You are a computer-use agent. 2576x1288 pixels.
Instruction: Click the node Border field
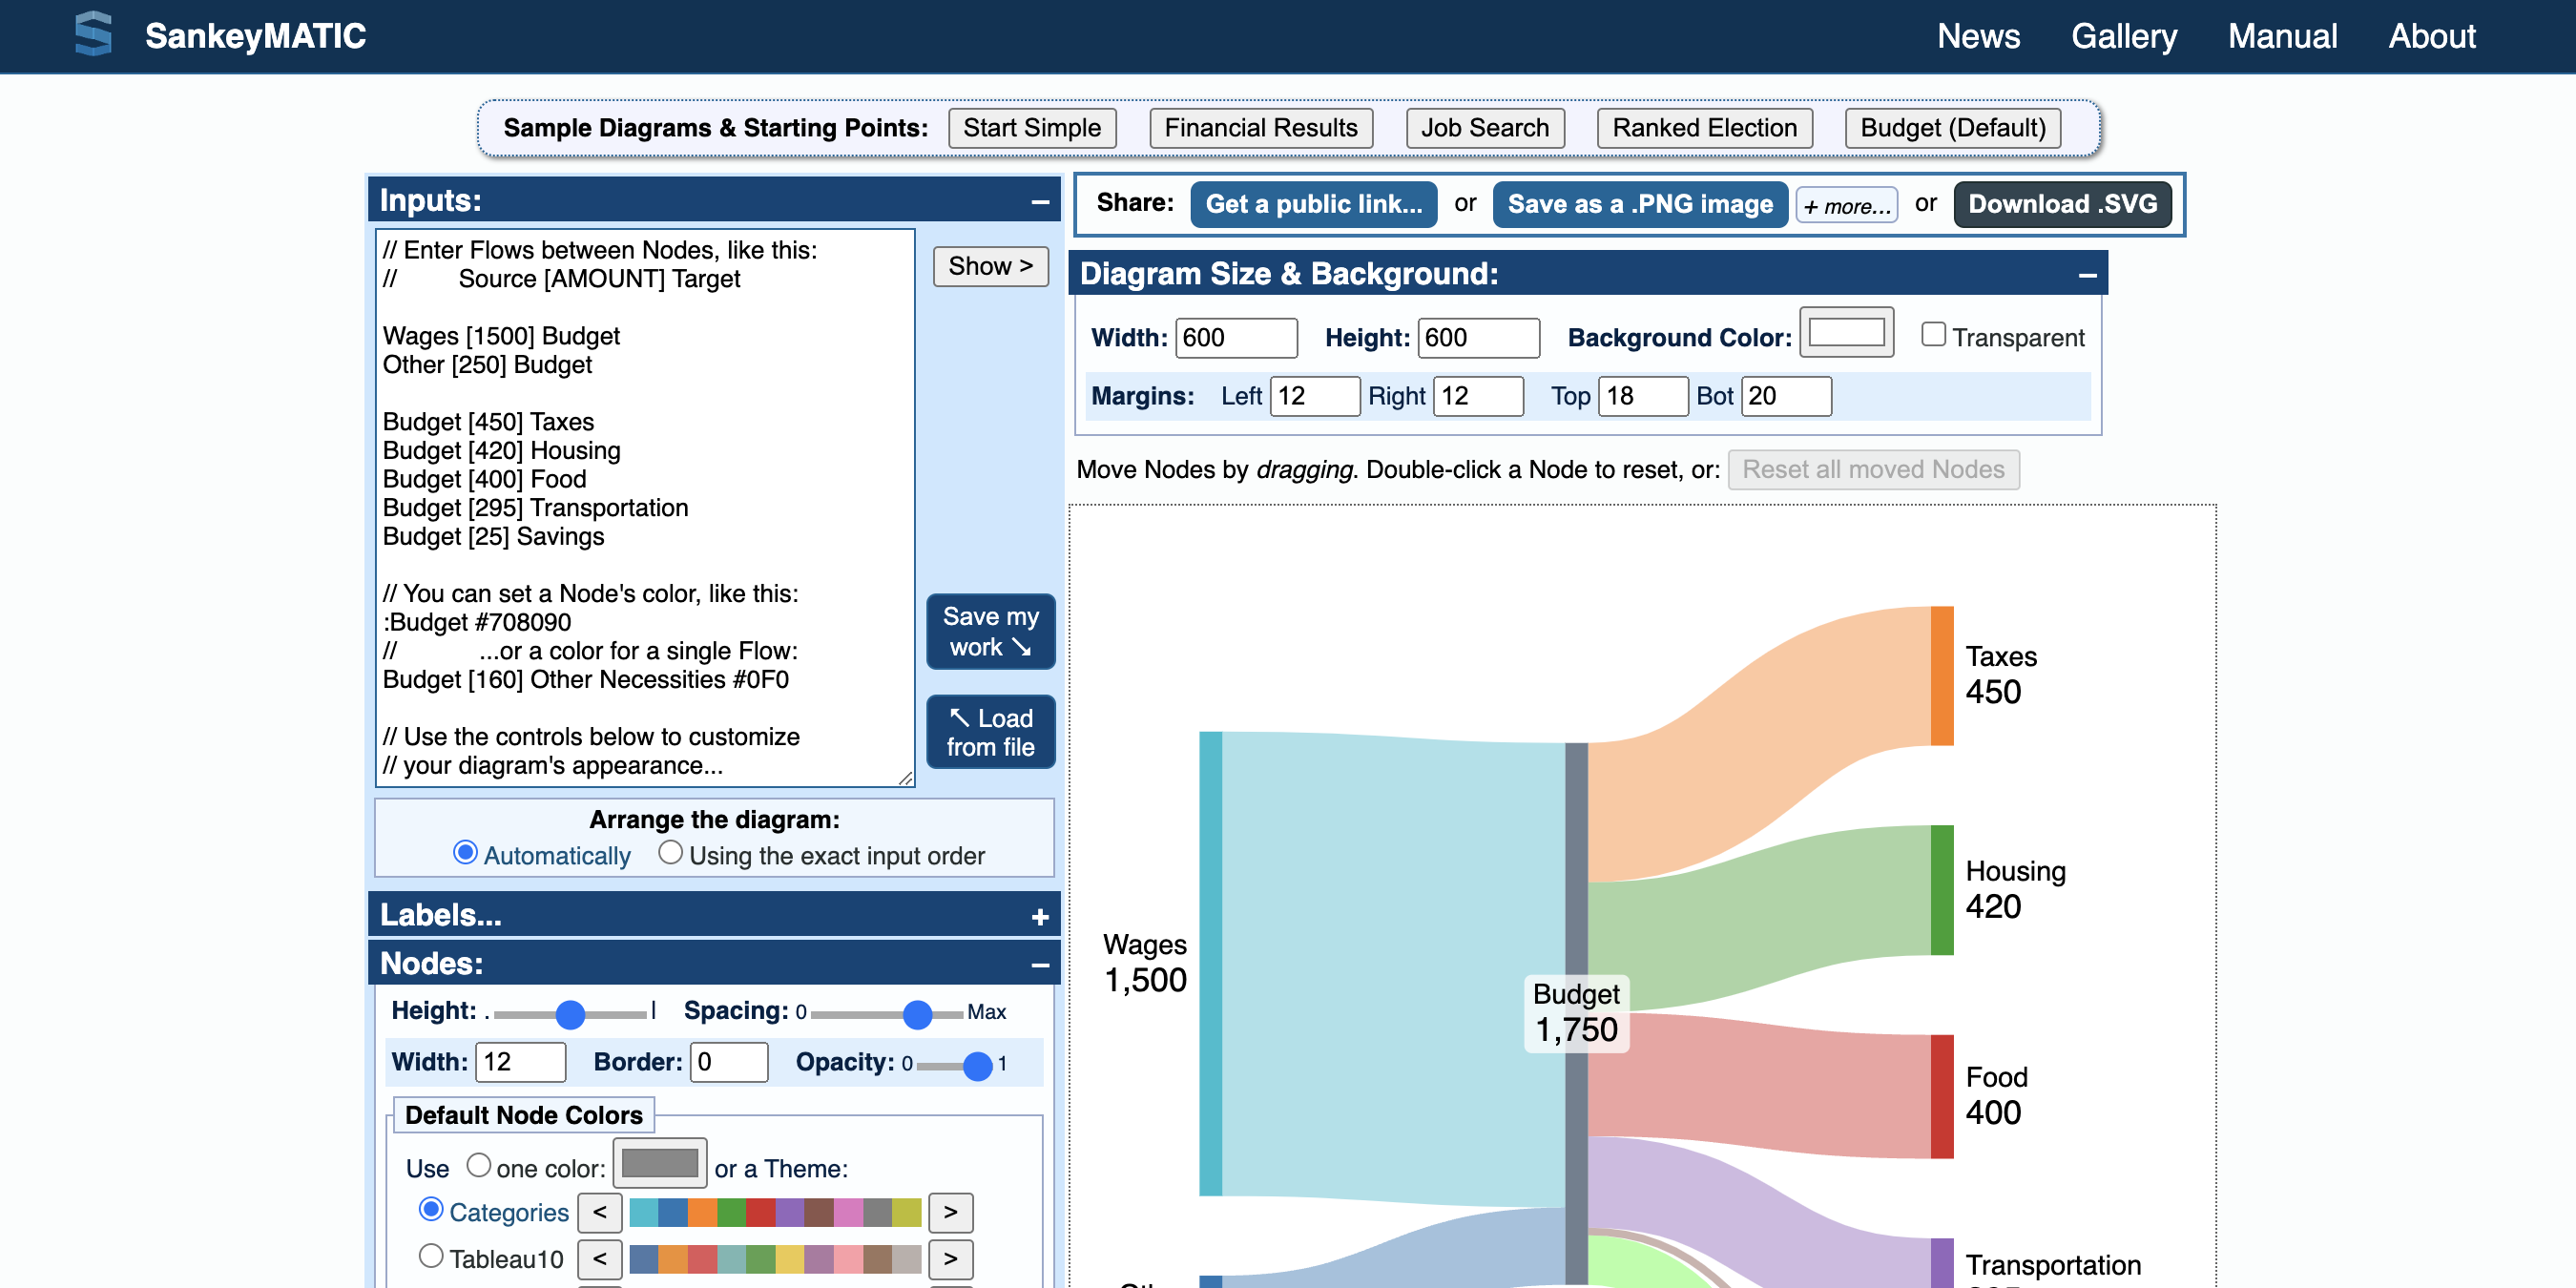click(729, 1062)
